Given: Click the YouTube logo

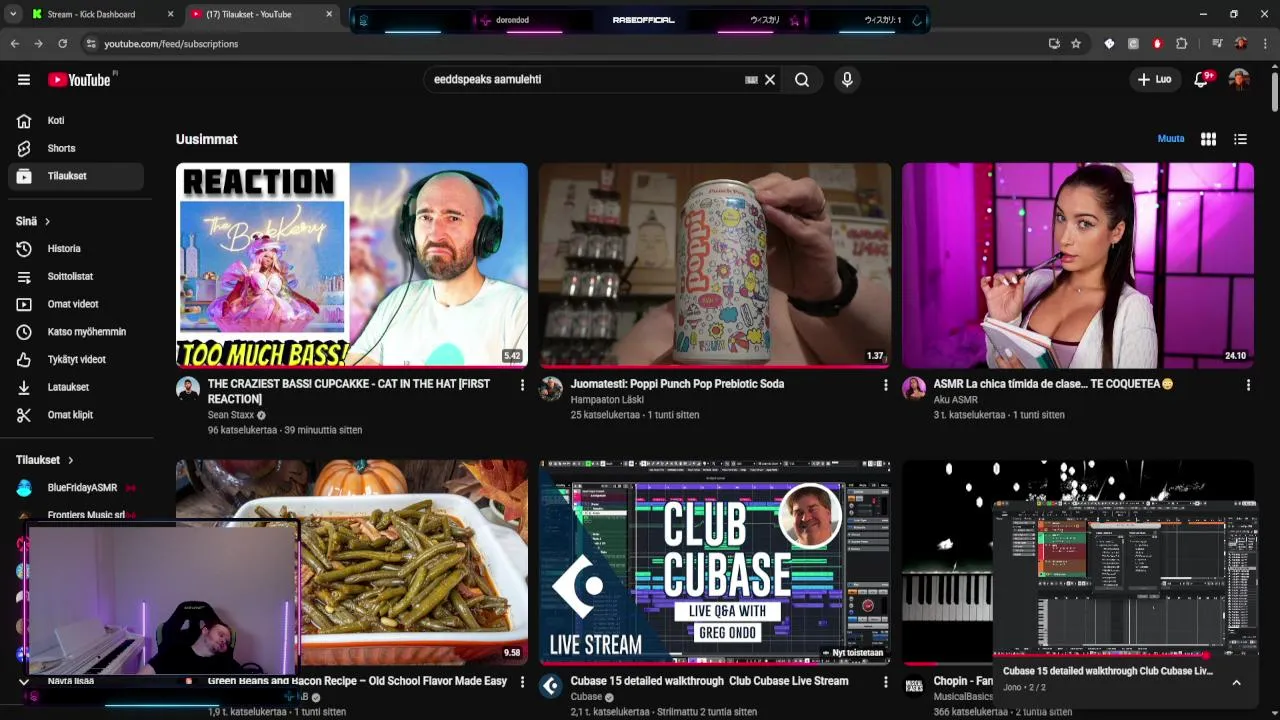Looking at the screenshot, I should click(79, 80).
